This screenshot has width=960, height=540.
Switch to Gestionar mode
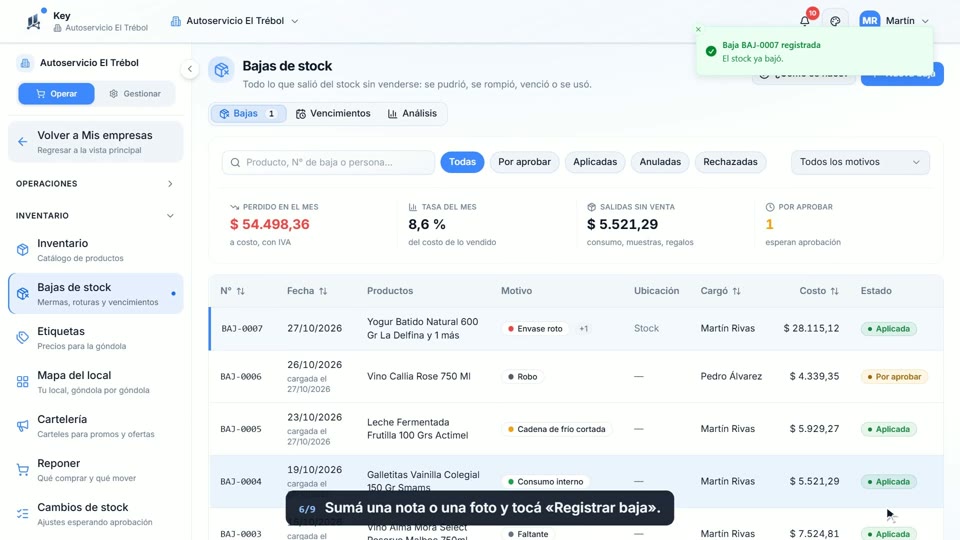coord(135,94)
